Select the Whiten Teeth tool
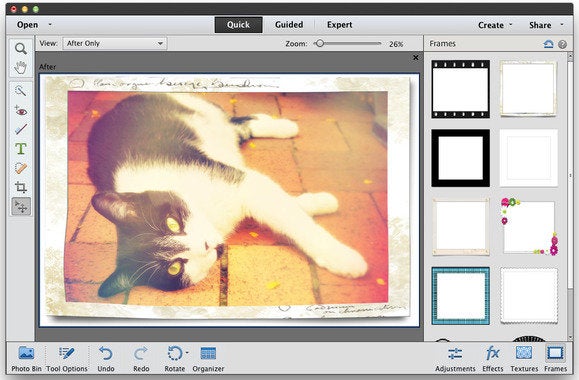The image size is (579, 380). pos(21,129)
